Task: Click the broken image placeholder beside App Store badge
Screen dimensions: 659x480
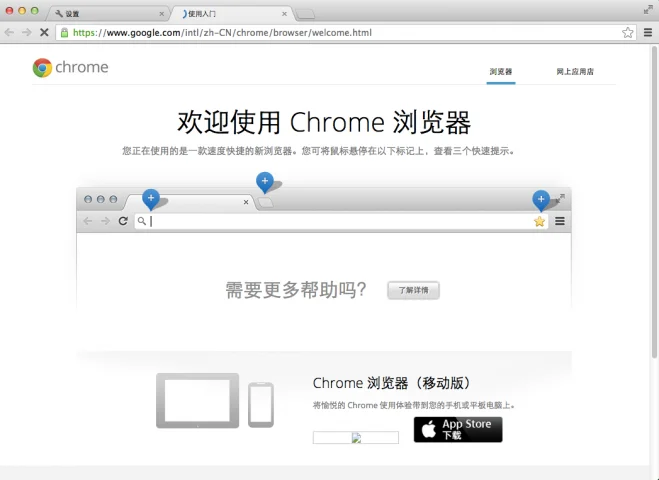Action: point(356,438)
